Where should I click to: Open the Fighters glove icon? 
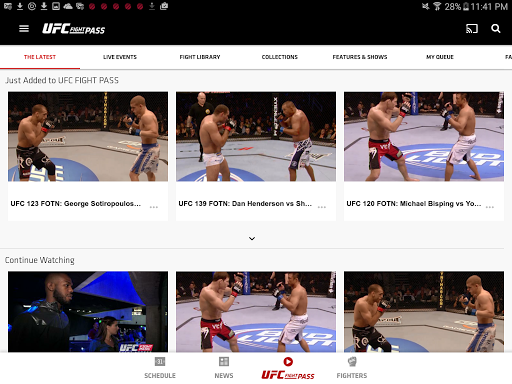pos(352,361)
